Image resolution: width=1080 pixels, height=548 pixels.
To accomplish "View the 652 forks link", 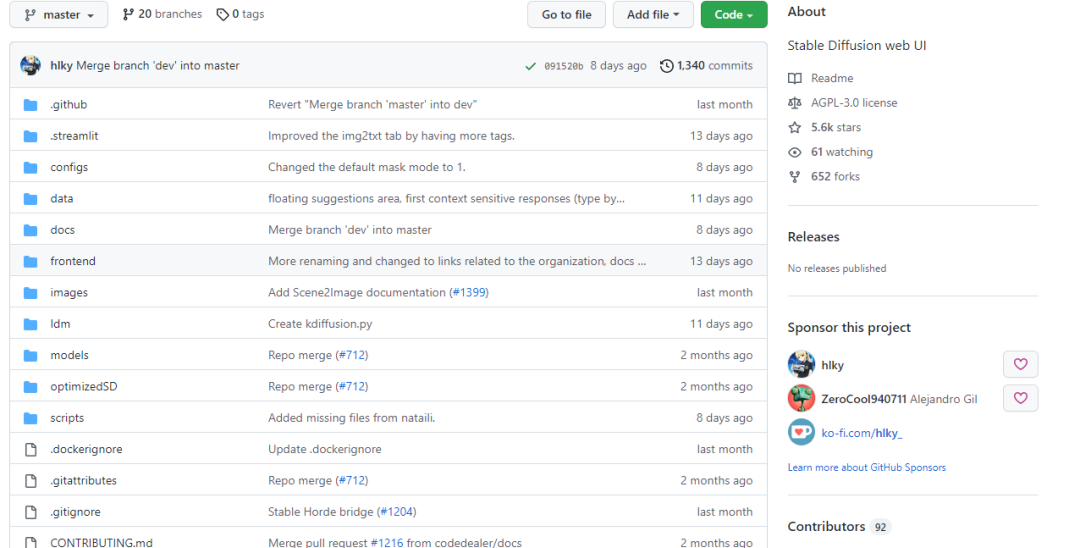I will click(835, 176).
